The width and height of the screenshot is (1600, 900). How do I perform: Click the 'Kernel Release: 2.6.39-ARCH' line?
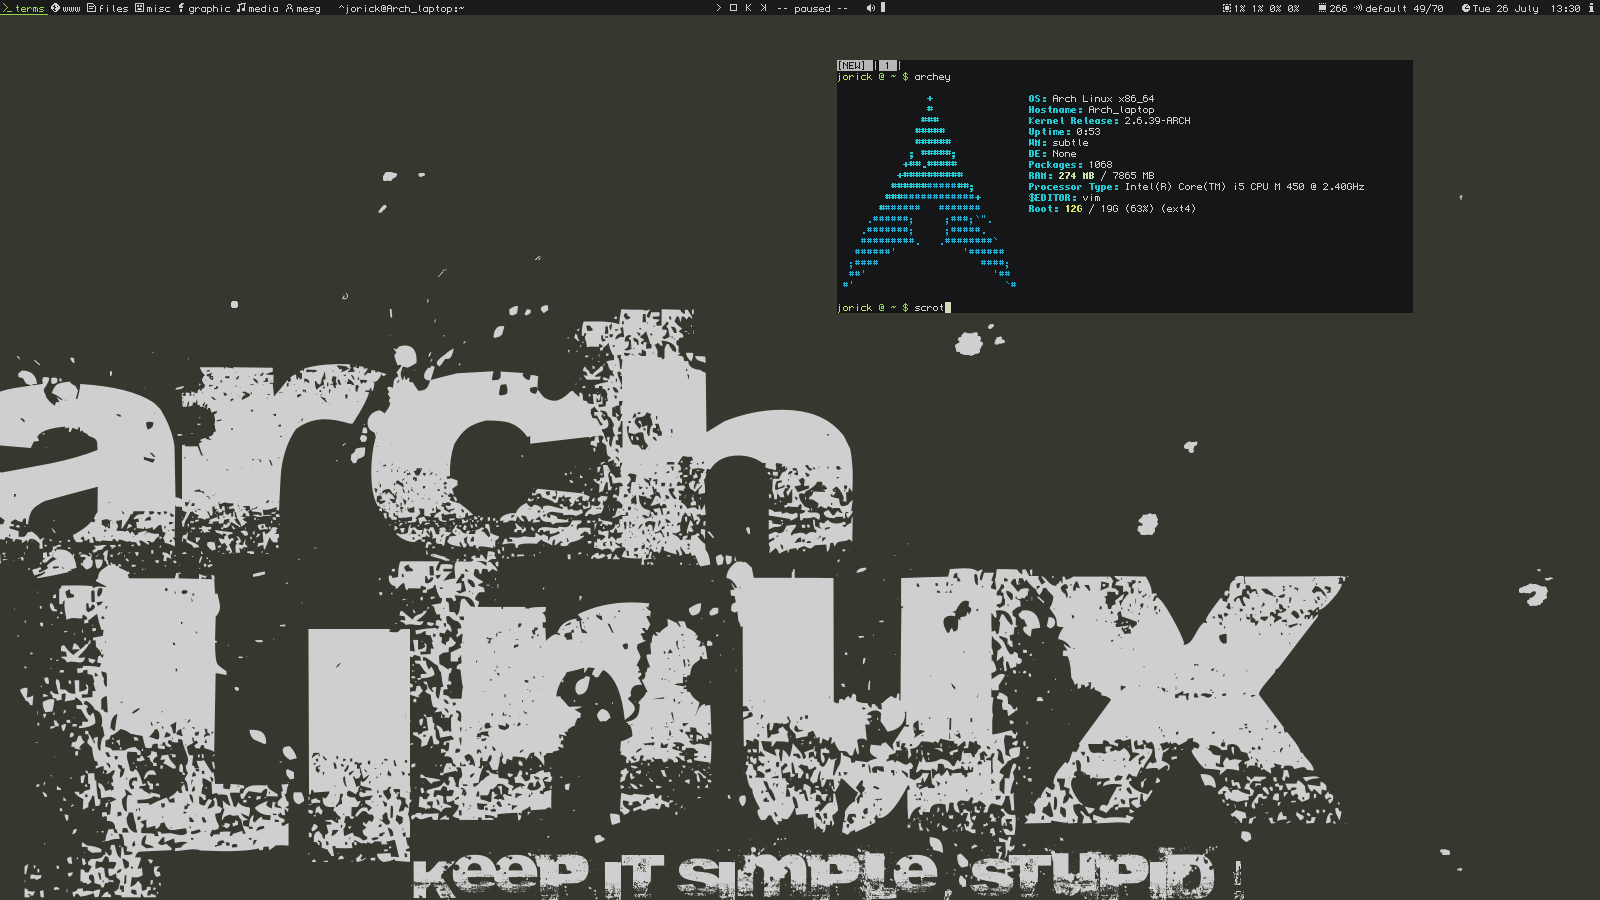1109,121
